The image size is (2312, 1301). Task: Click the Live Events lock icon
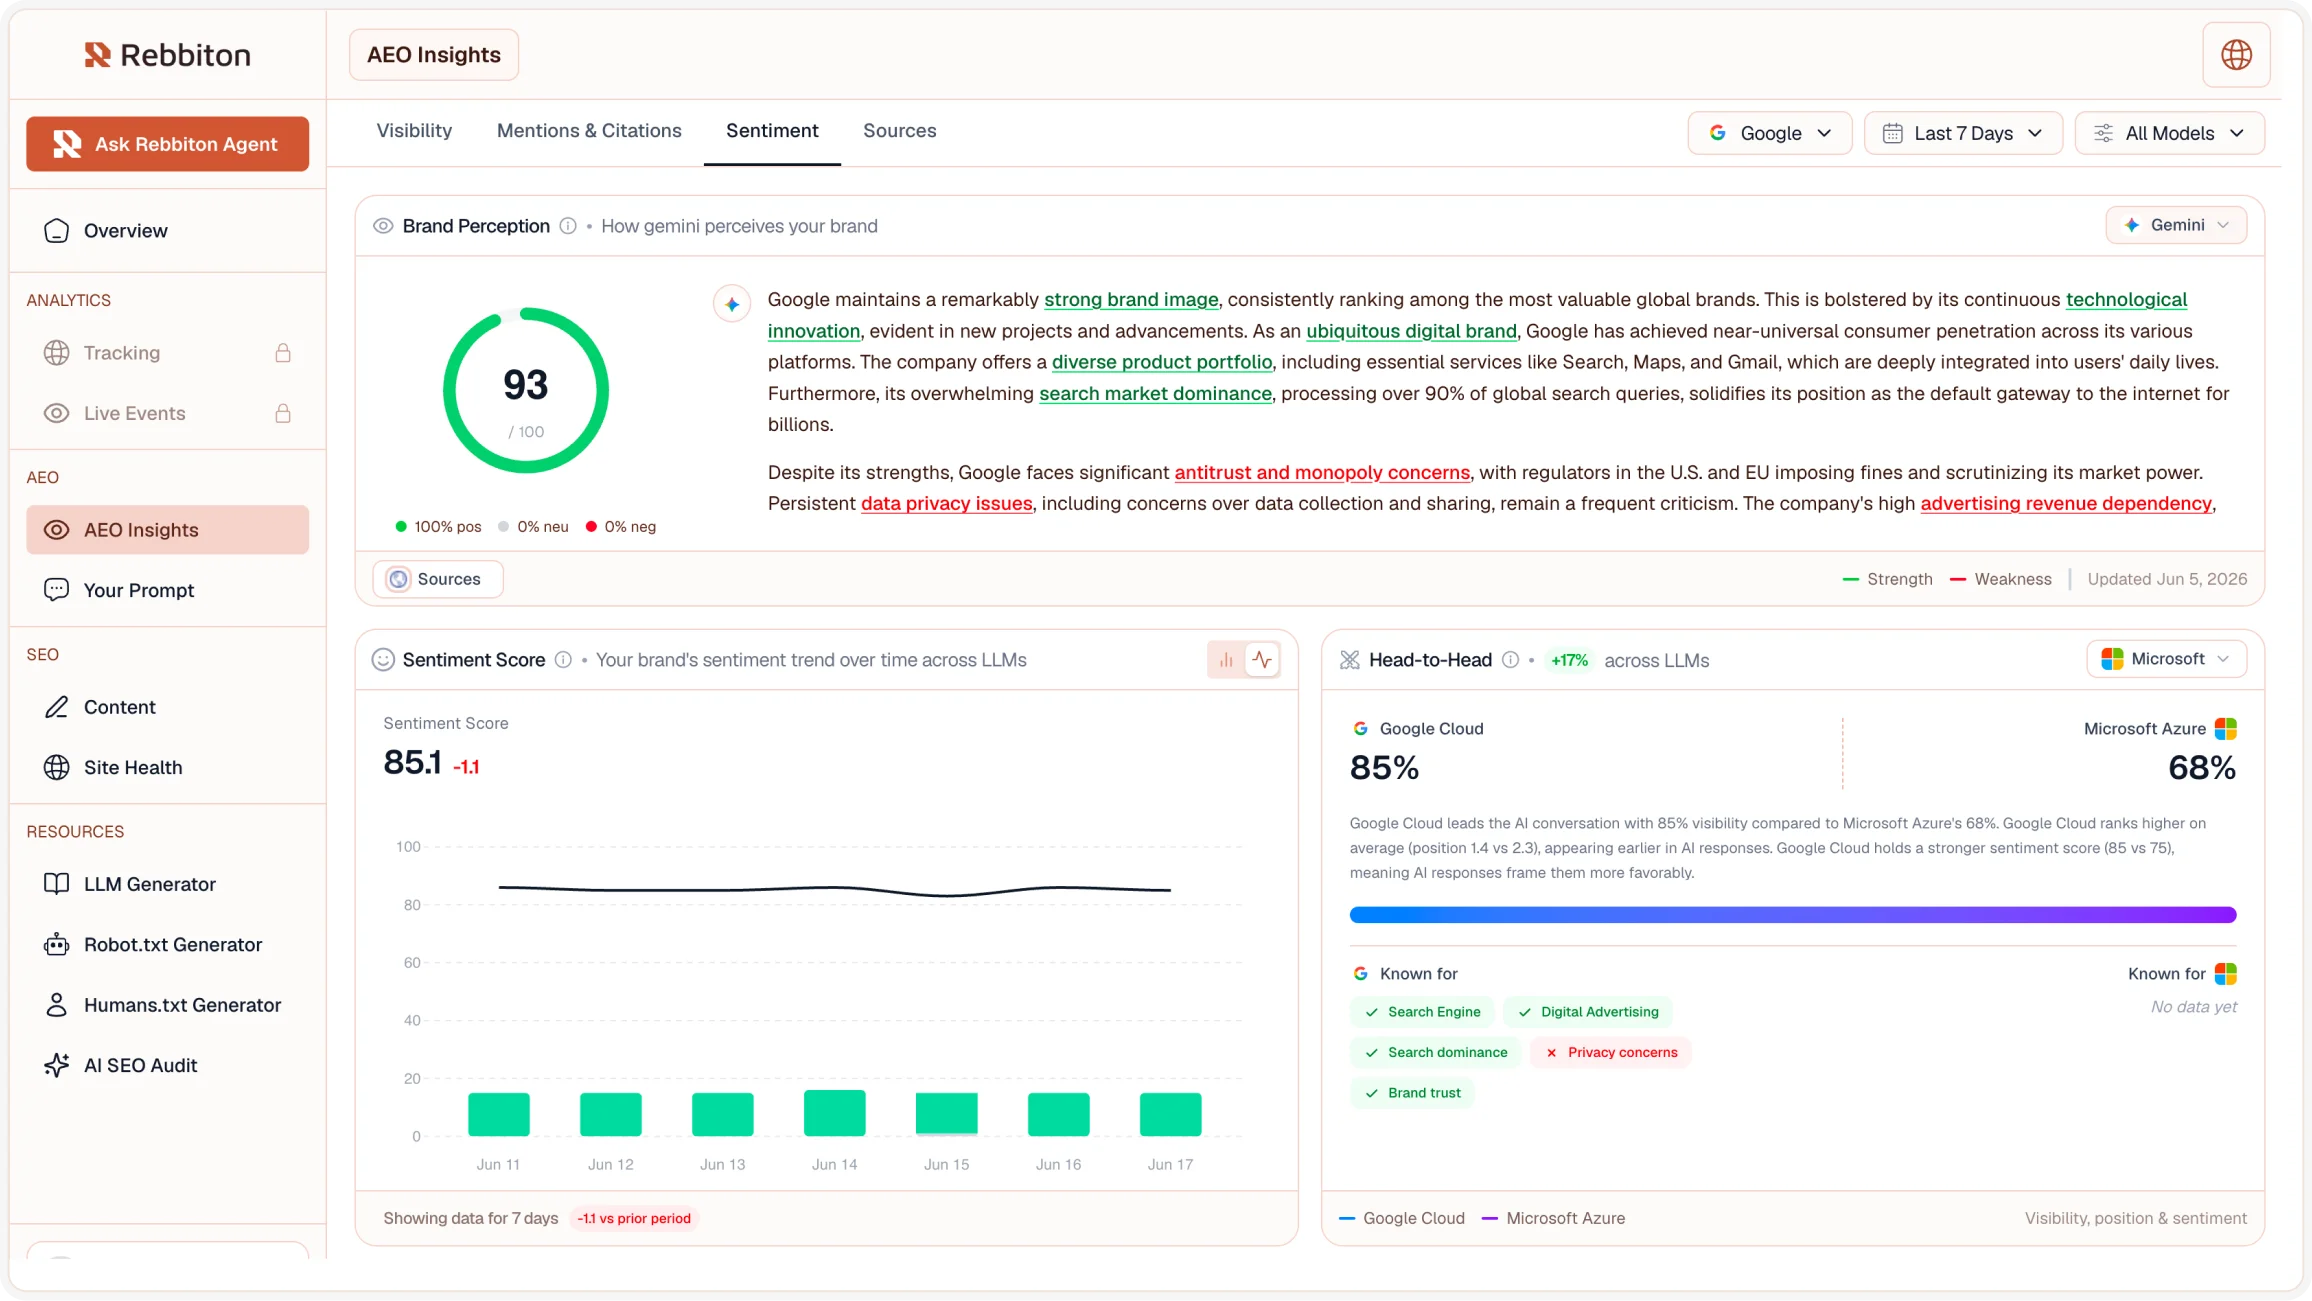(283, 413)
